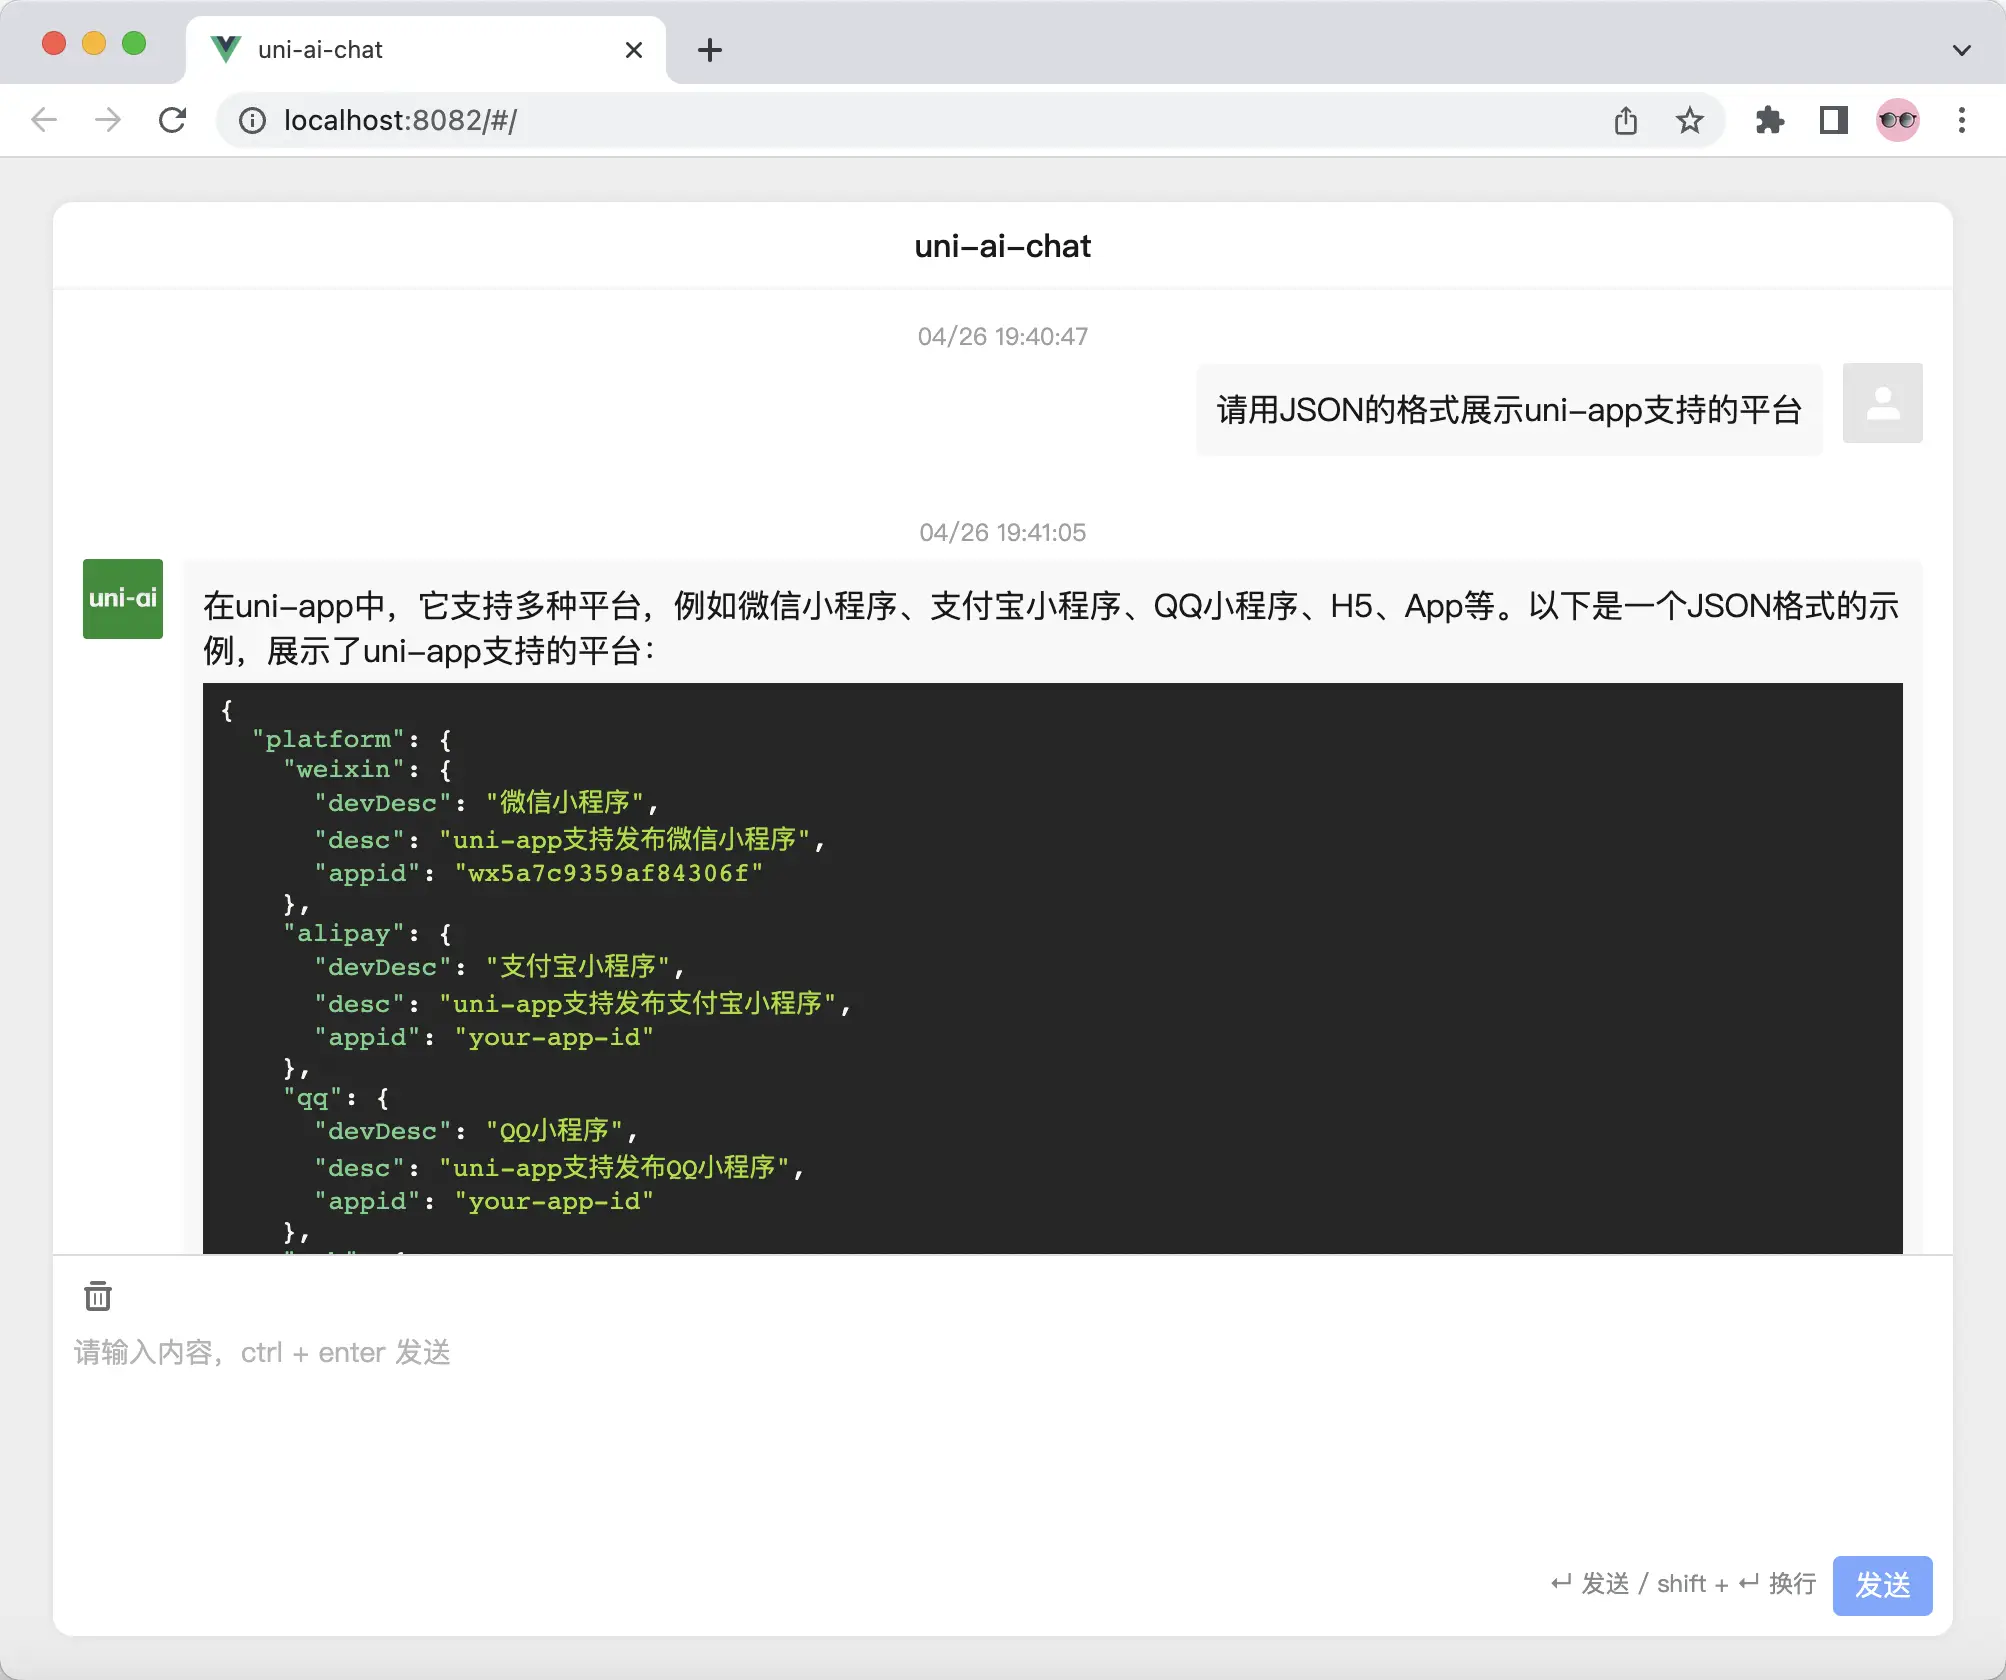Share this page icon
Viewport: 2006px width, 1680px height.
click(1626, 121)
